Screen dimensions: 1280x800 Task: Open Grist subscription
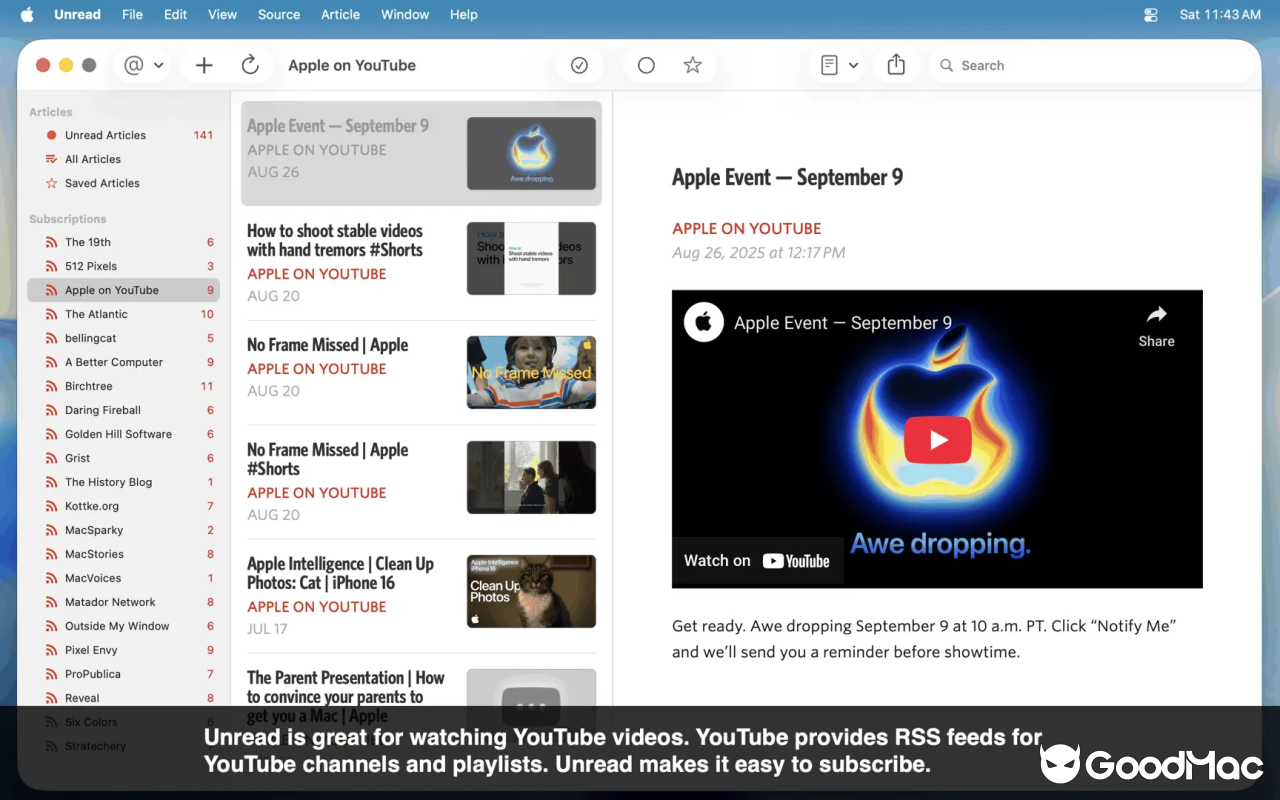123,458
